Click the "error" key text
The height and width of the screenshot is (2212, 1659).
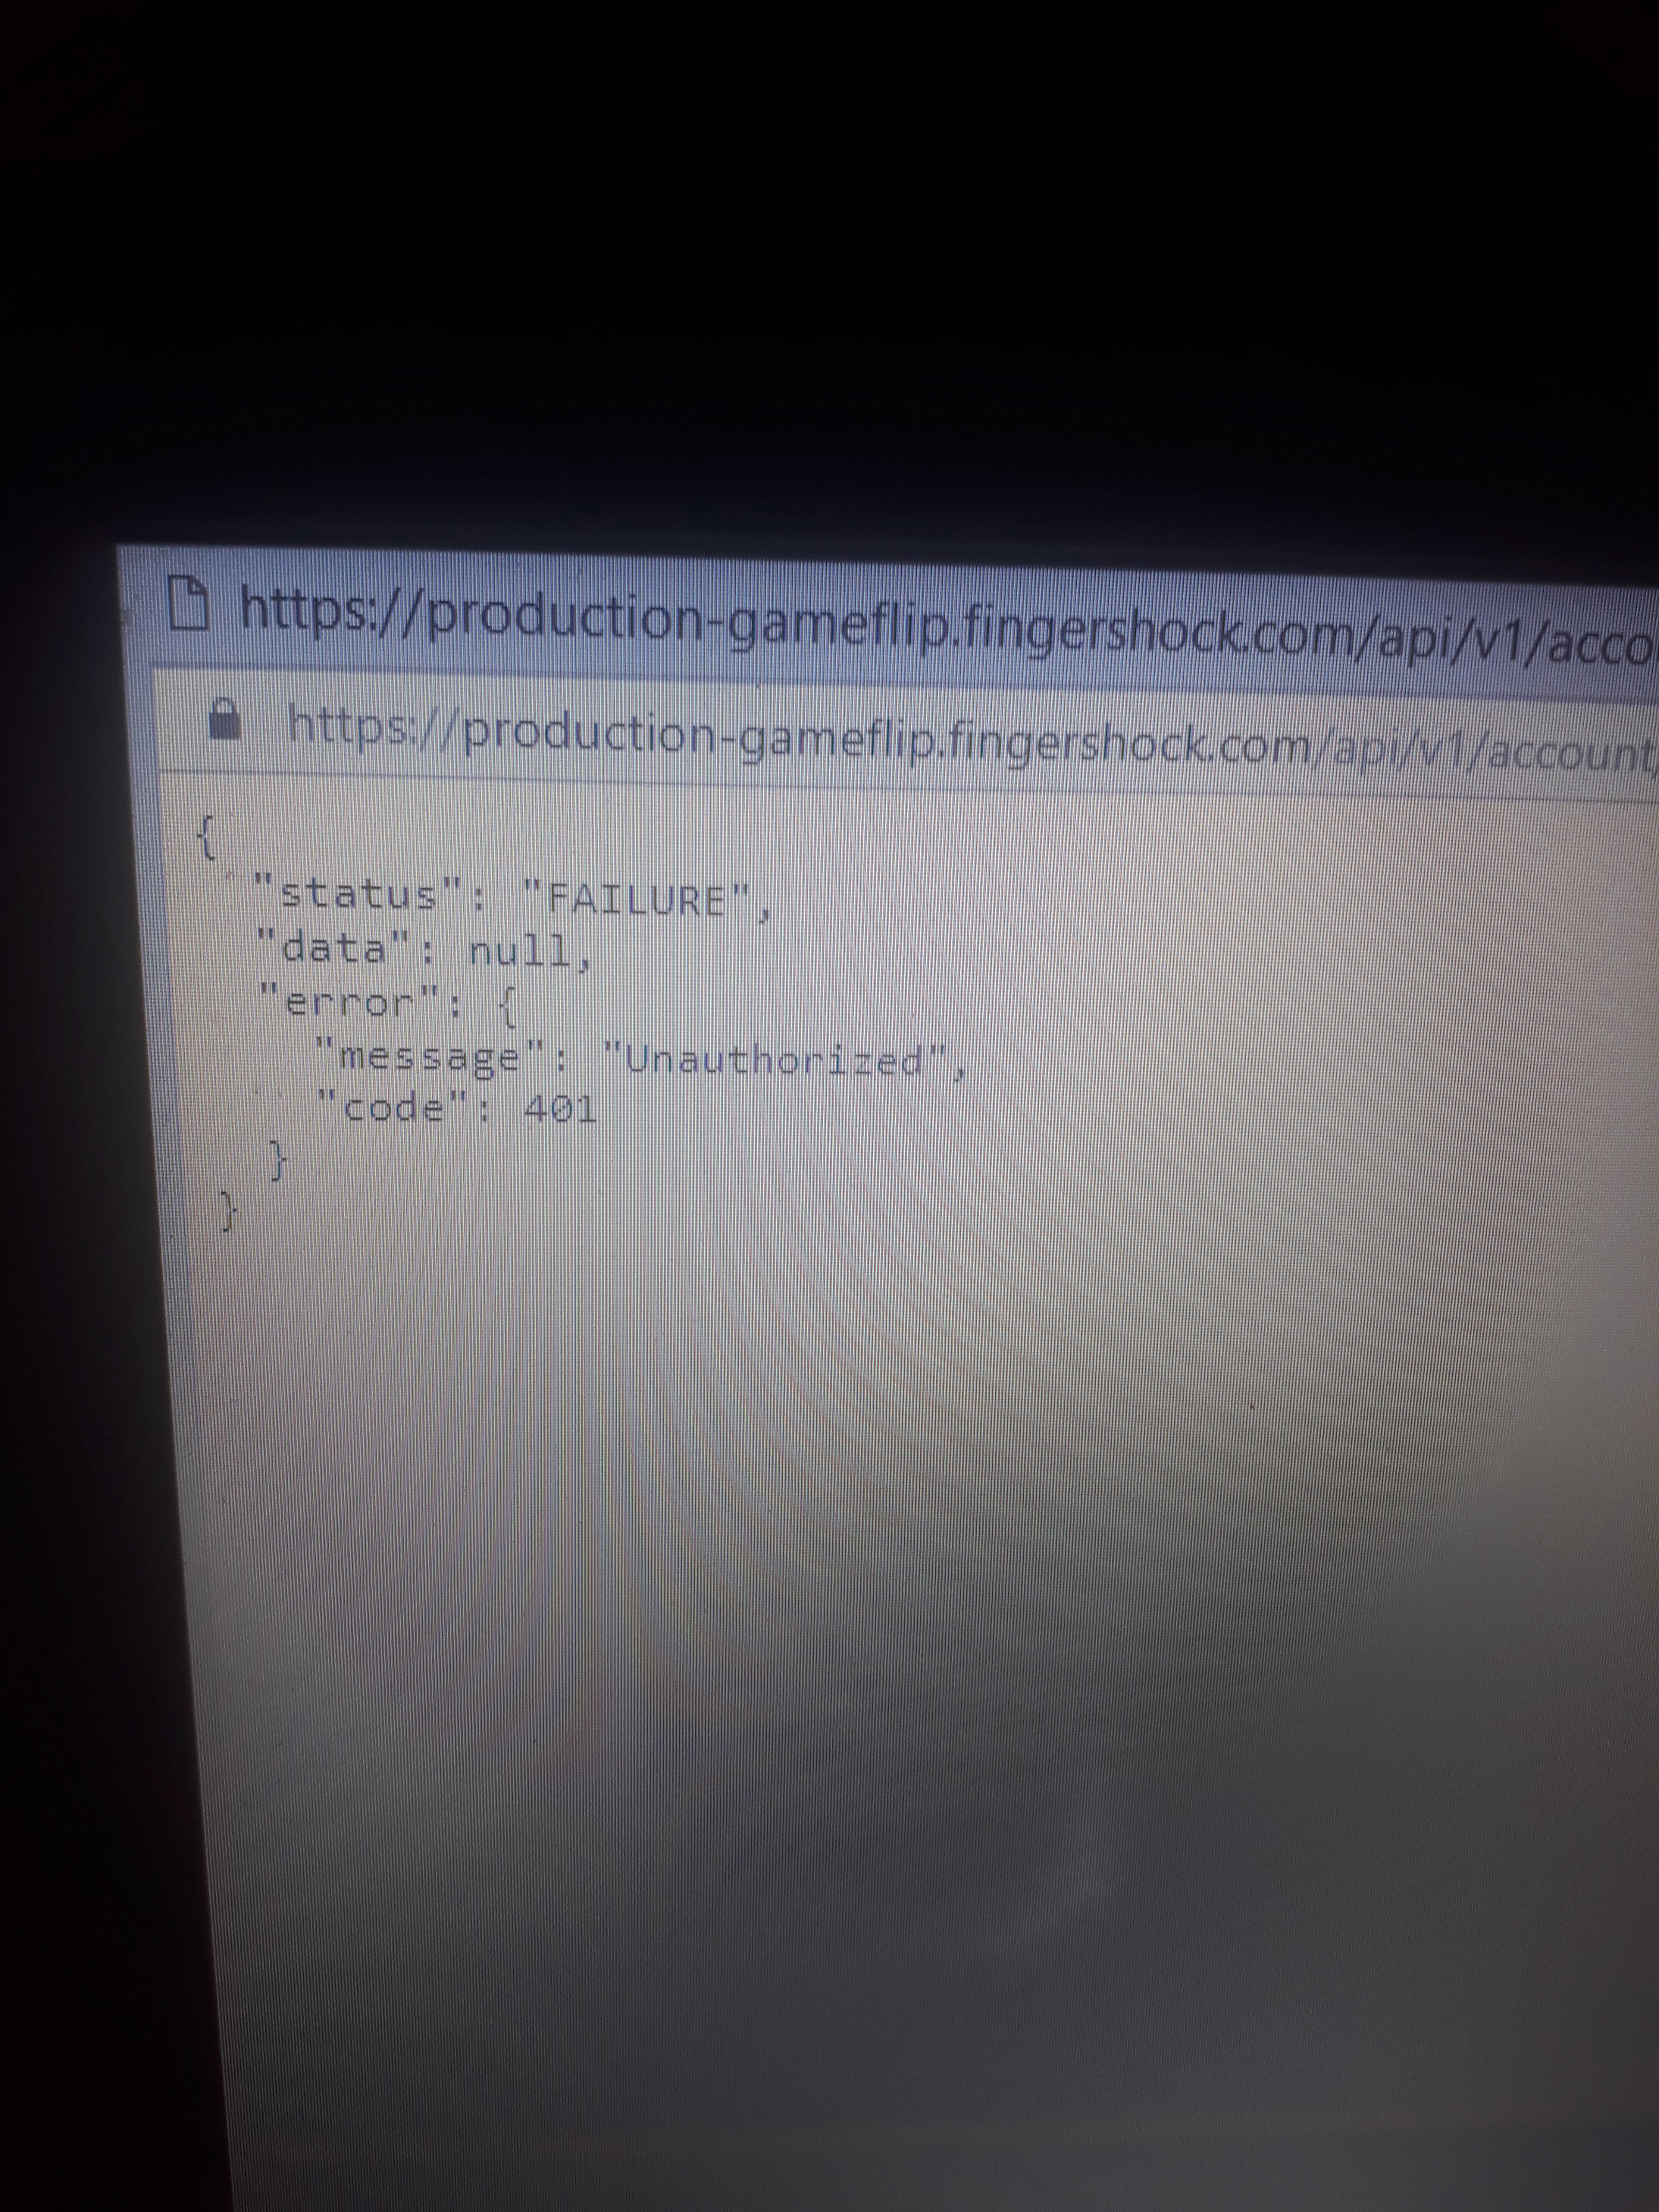(350, 1001)
